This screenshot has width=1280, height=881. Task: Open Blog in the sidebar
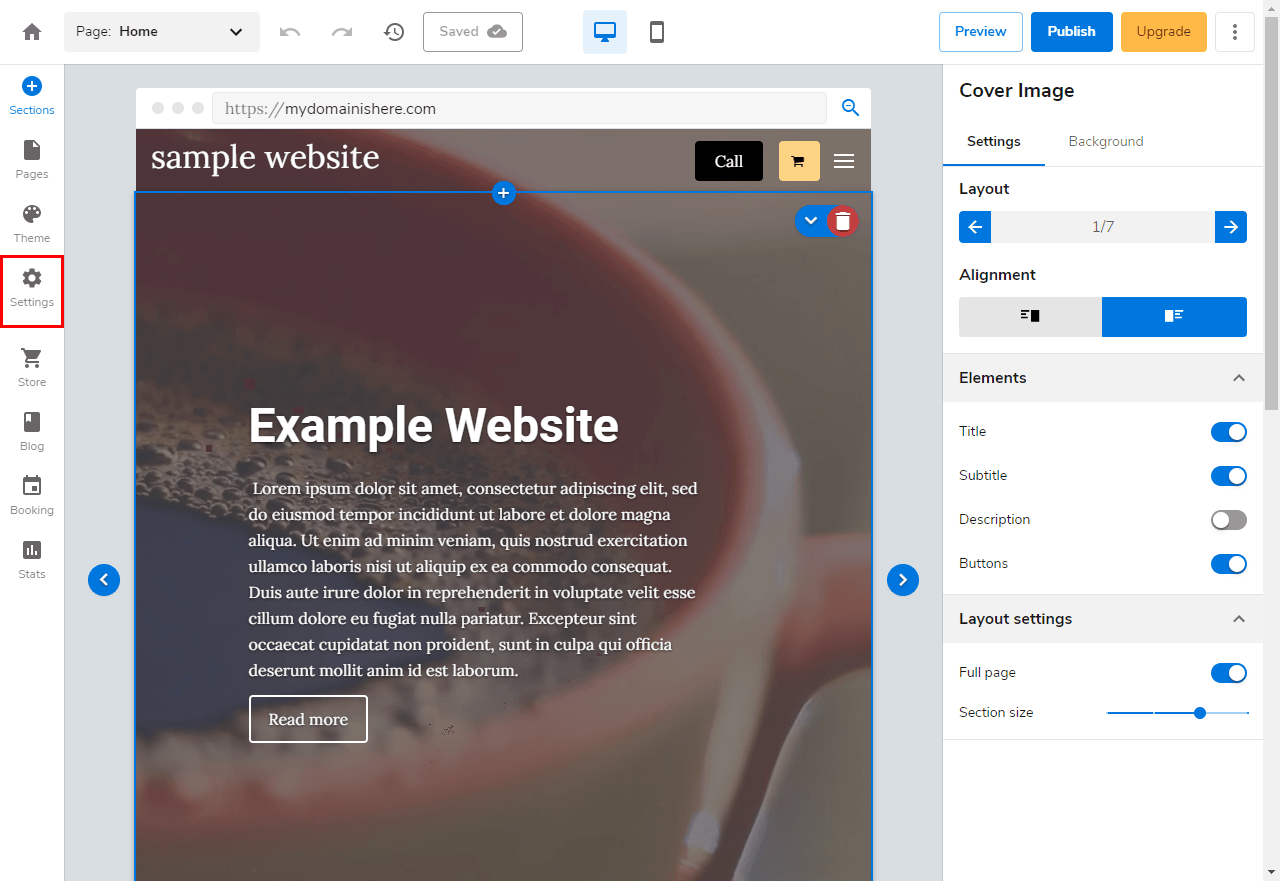point(32,432)
